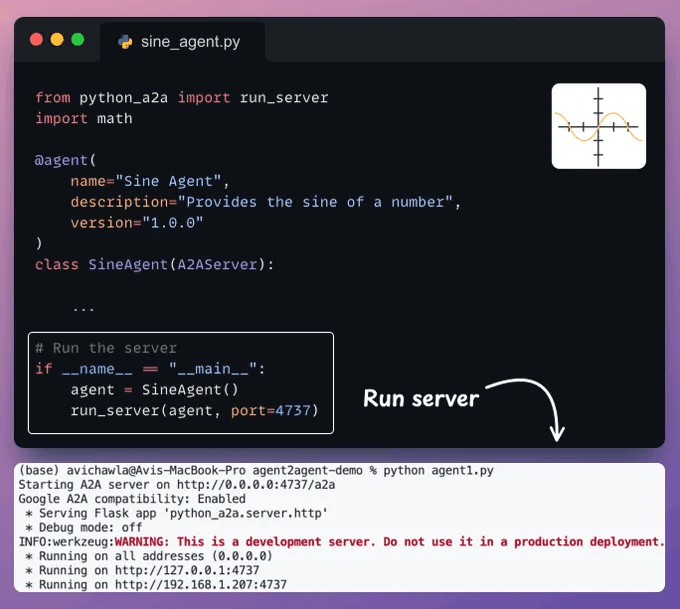Click the 'import math' line
This screenshot has width=680, height=609.
click(x=84, y=118)
